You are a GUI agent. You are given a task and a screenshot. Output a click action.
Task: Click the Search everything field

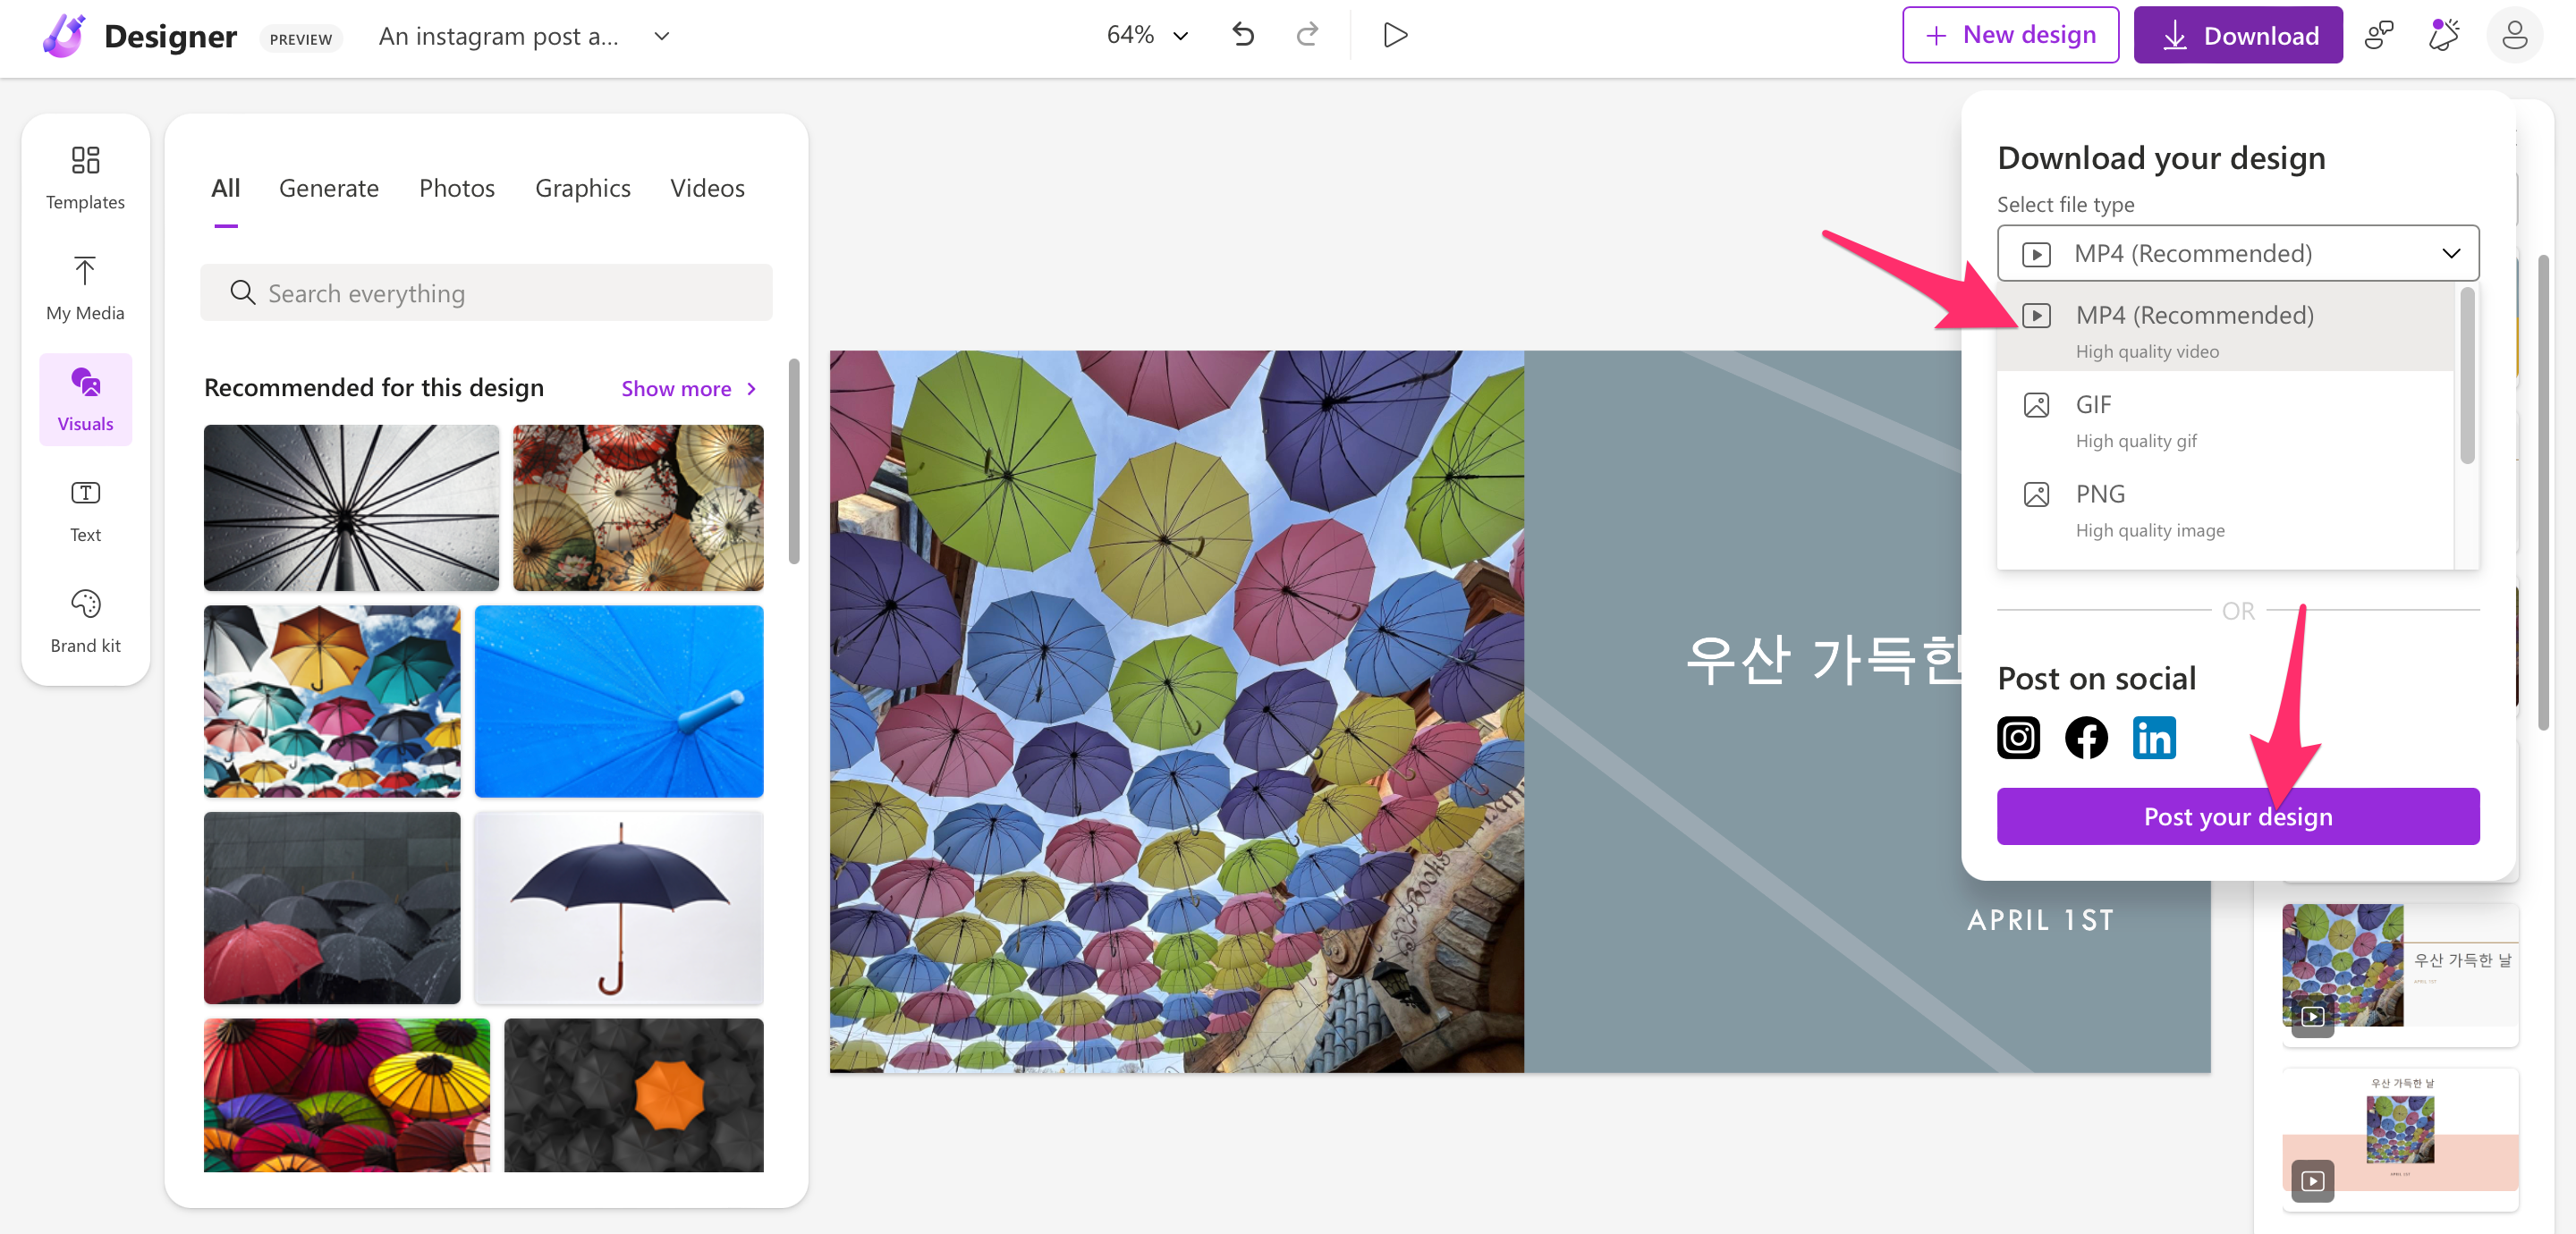tap(487, 293)
